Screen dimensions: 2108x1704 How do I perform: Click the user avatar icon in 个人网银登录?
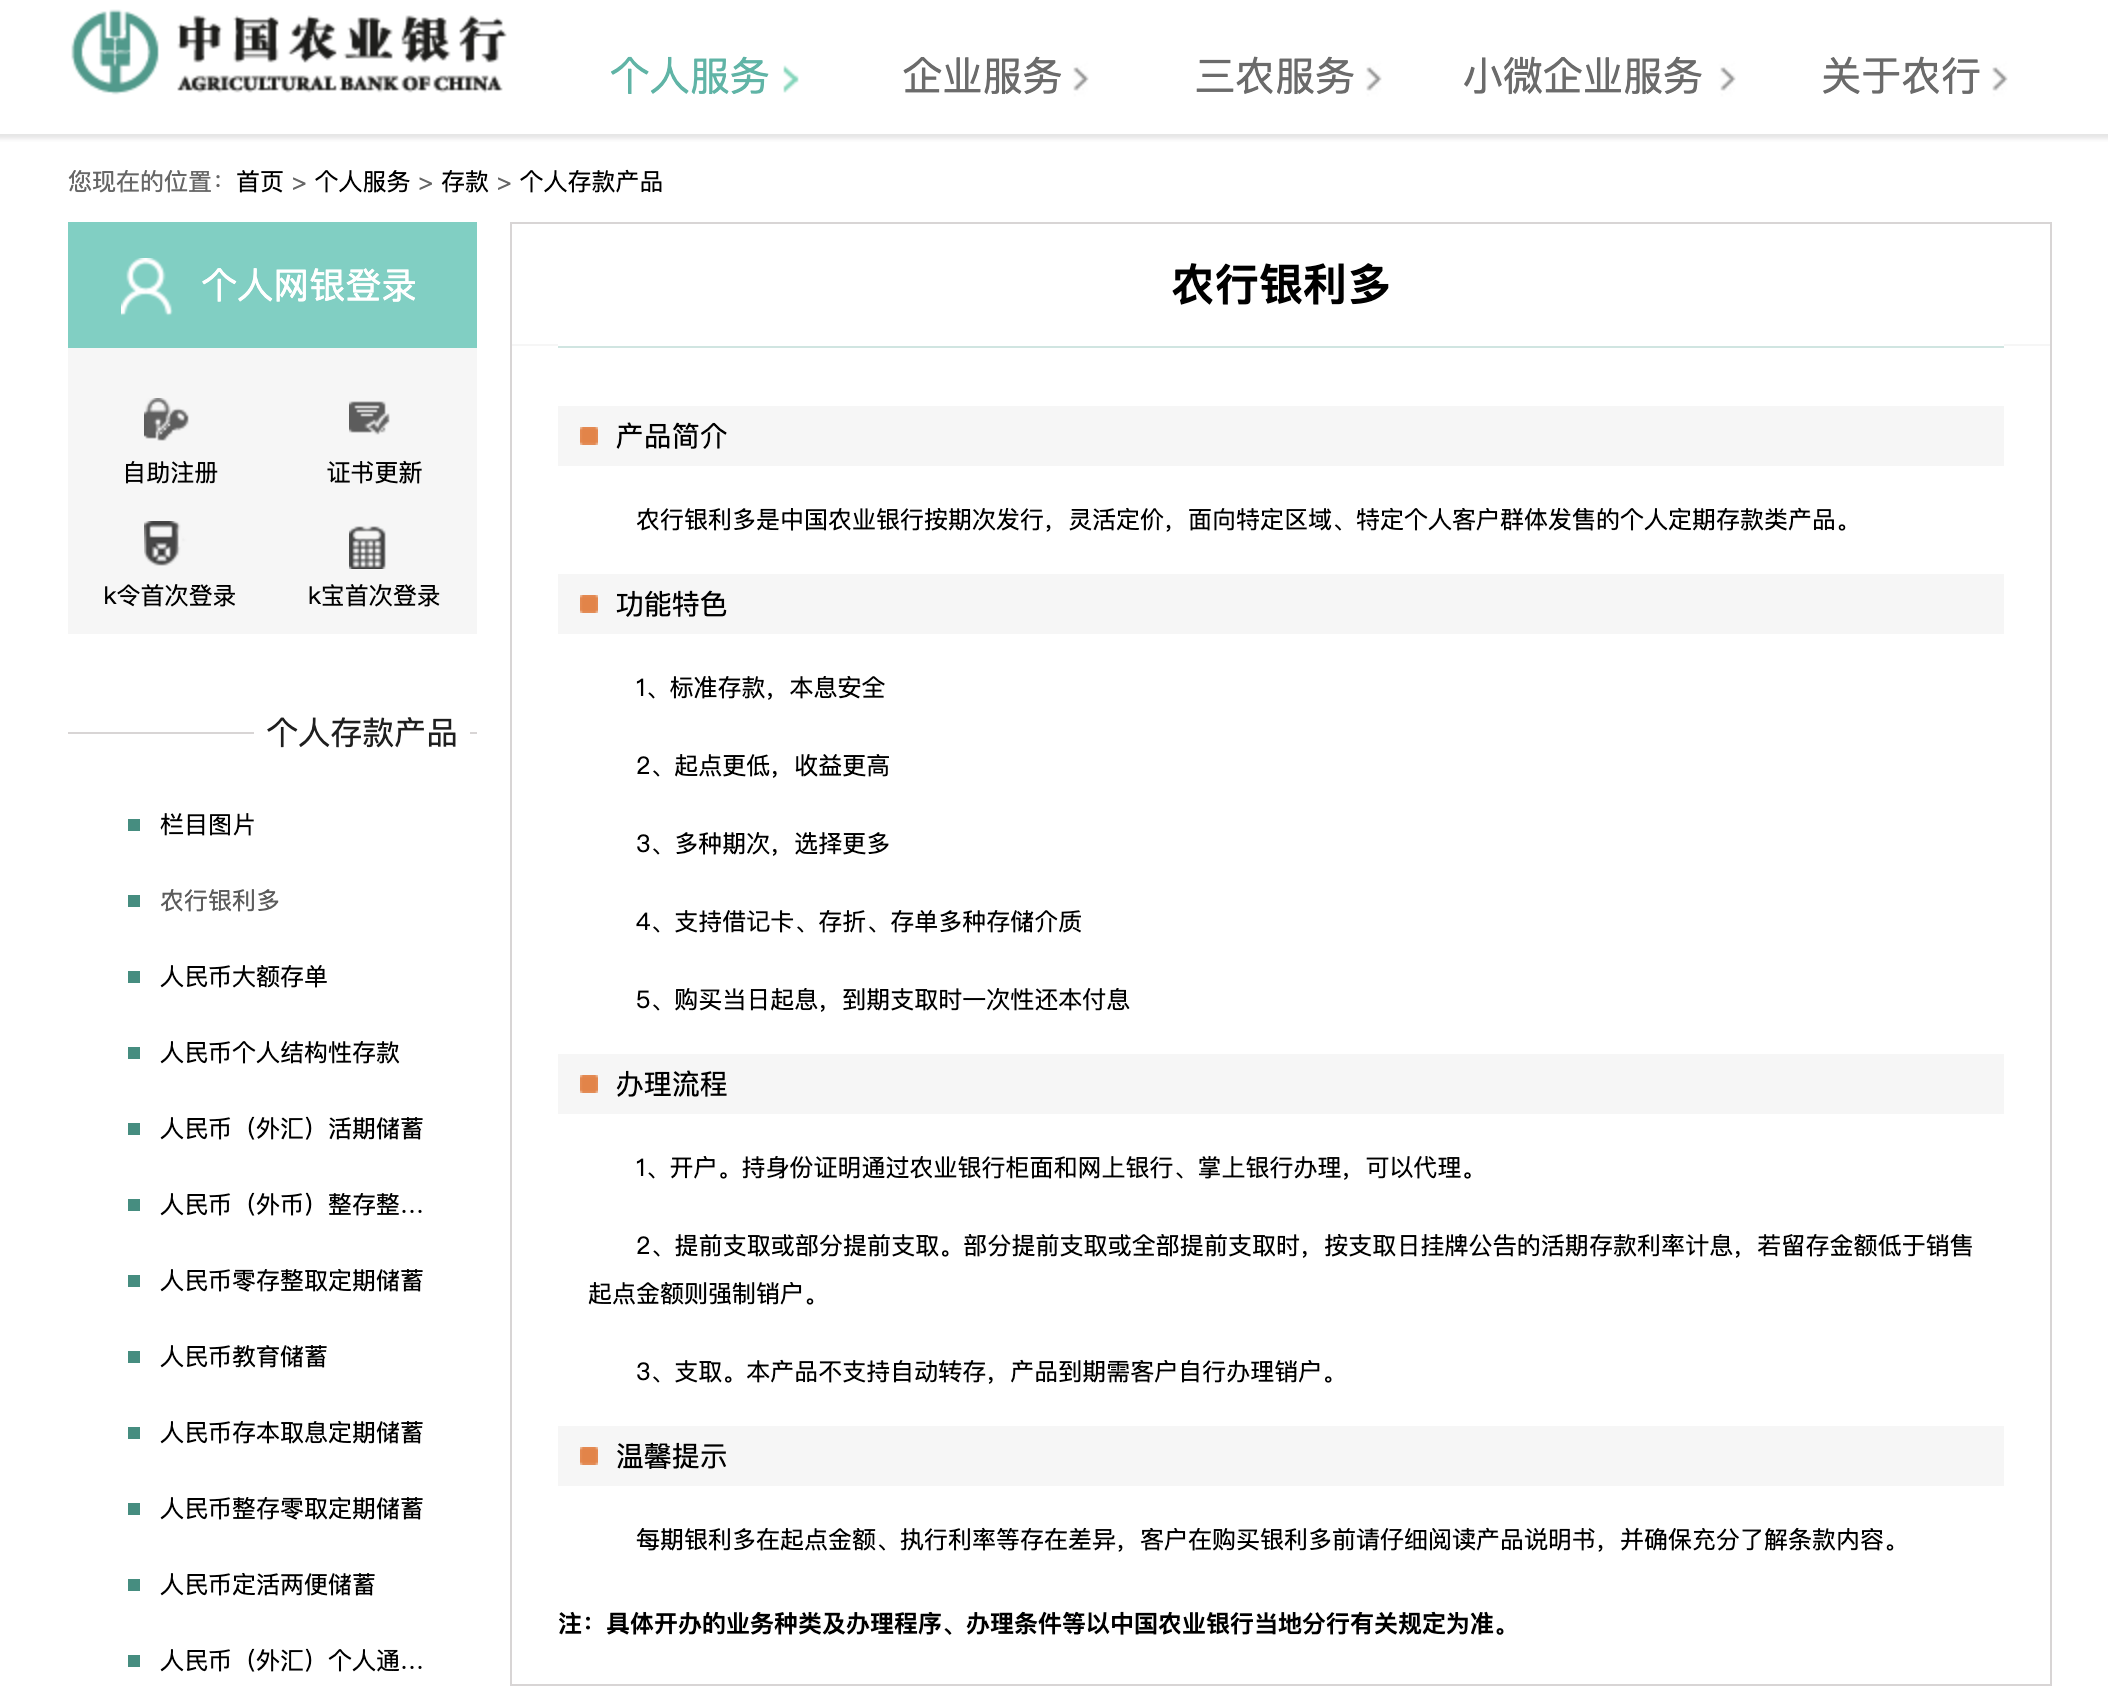click(146, 286)
